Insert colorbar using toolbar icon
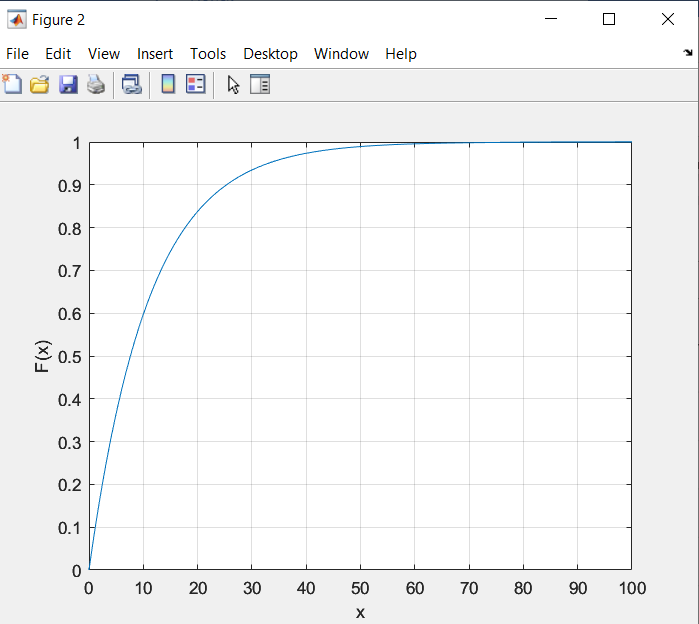The height and width of the screenshot is (624, 699). [168, 84]
